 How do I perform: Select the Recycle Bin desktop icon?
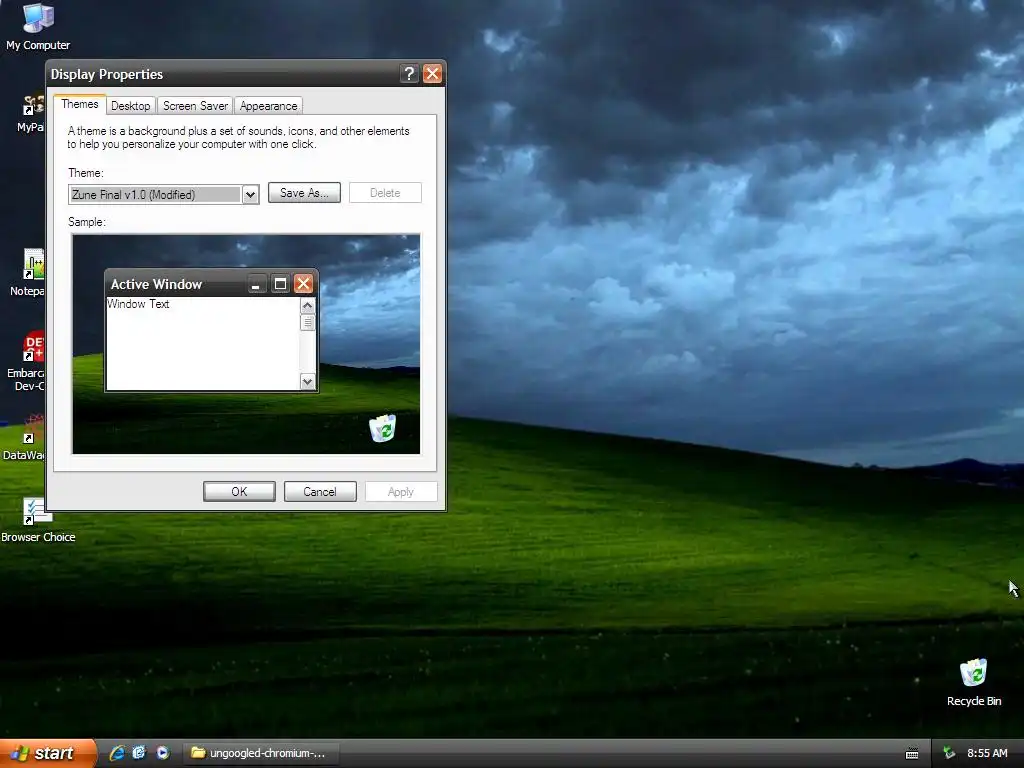pos(973,682)
